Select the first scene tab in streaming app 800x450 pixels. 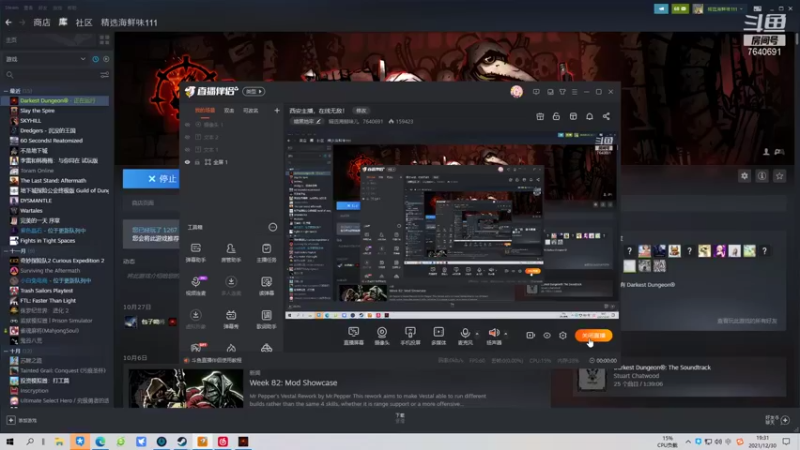click(x=205, y=111)
